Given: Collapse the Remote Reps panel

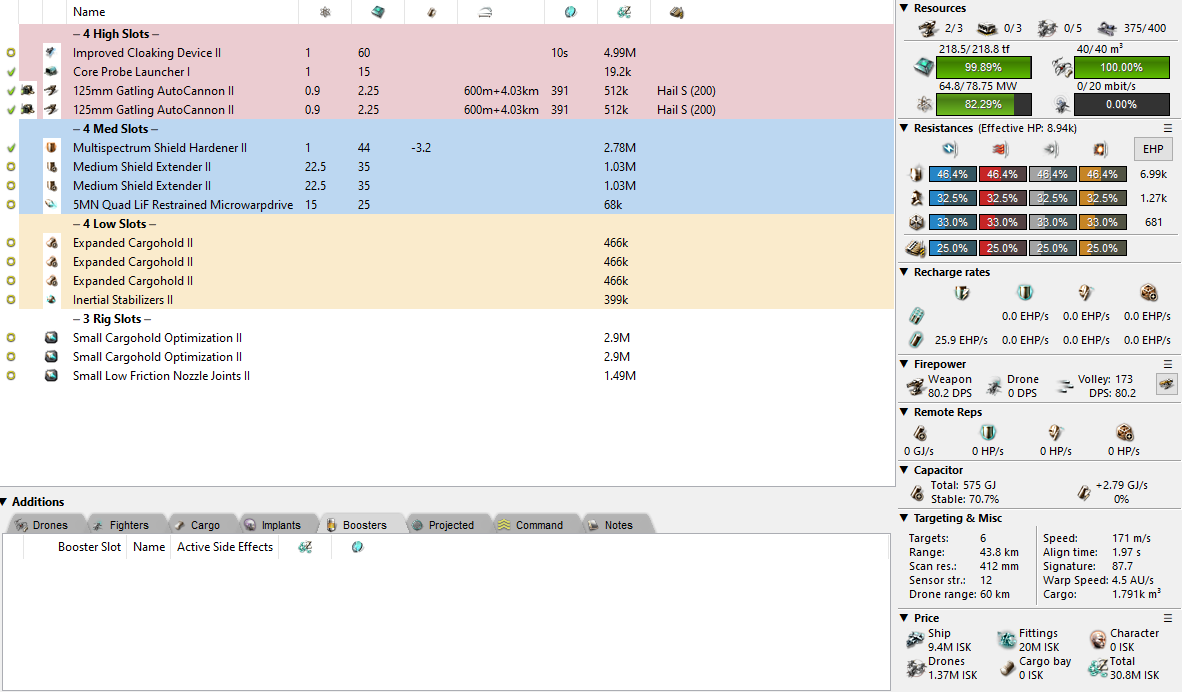Looking at the screenshot, I should pyautogui.click(x=905, y=412).
